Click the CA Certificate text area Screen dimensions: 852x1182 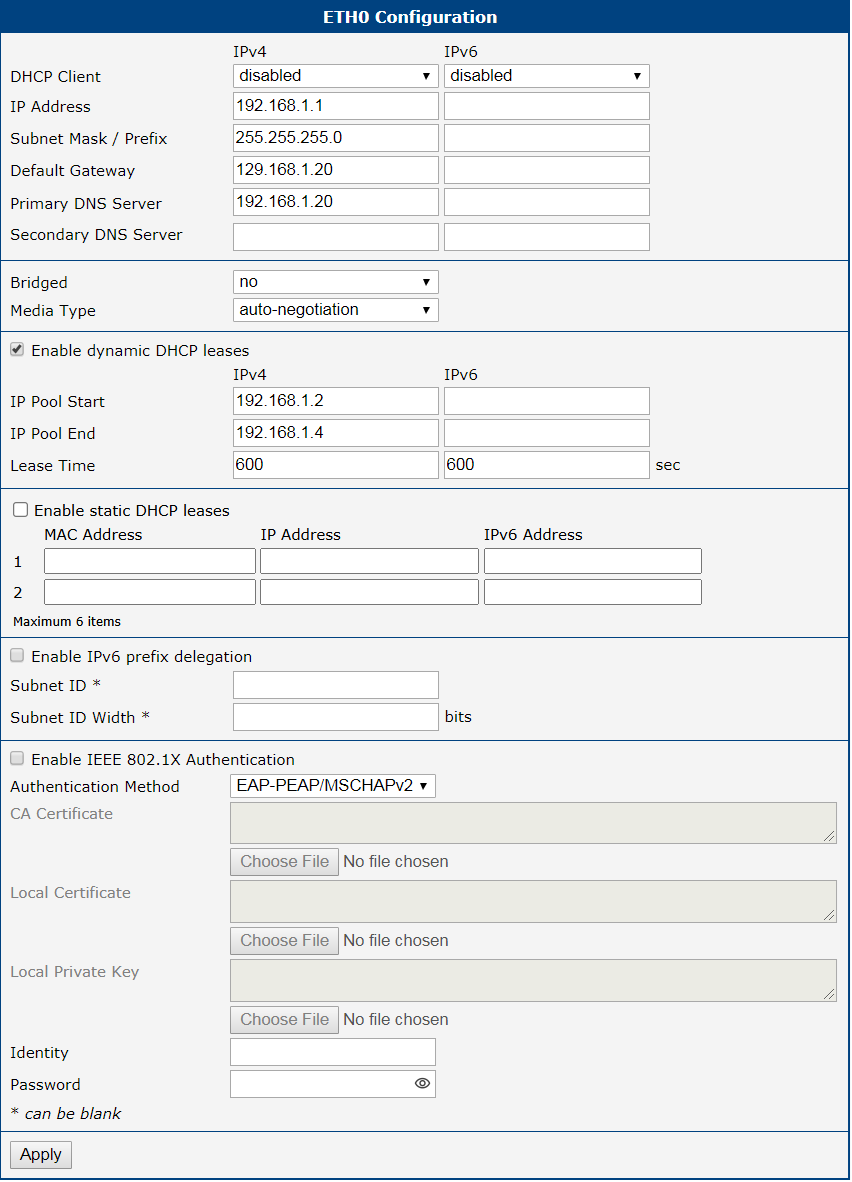click(533, 822)
